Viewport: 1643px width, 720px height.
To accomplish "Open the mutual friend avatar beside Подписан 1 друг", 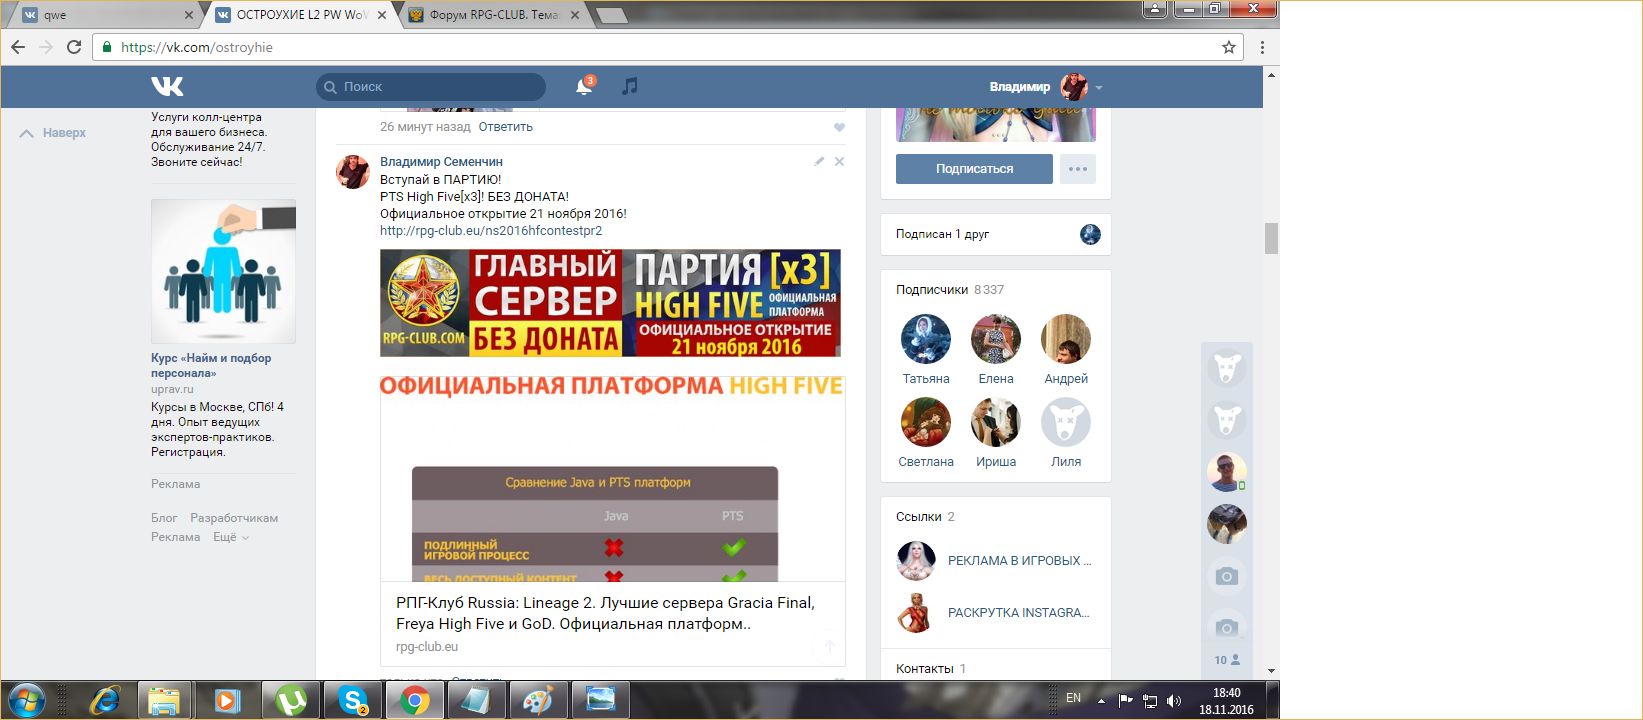I will [1090, 234].
